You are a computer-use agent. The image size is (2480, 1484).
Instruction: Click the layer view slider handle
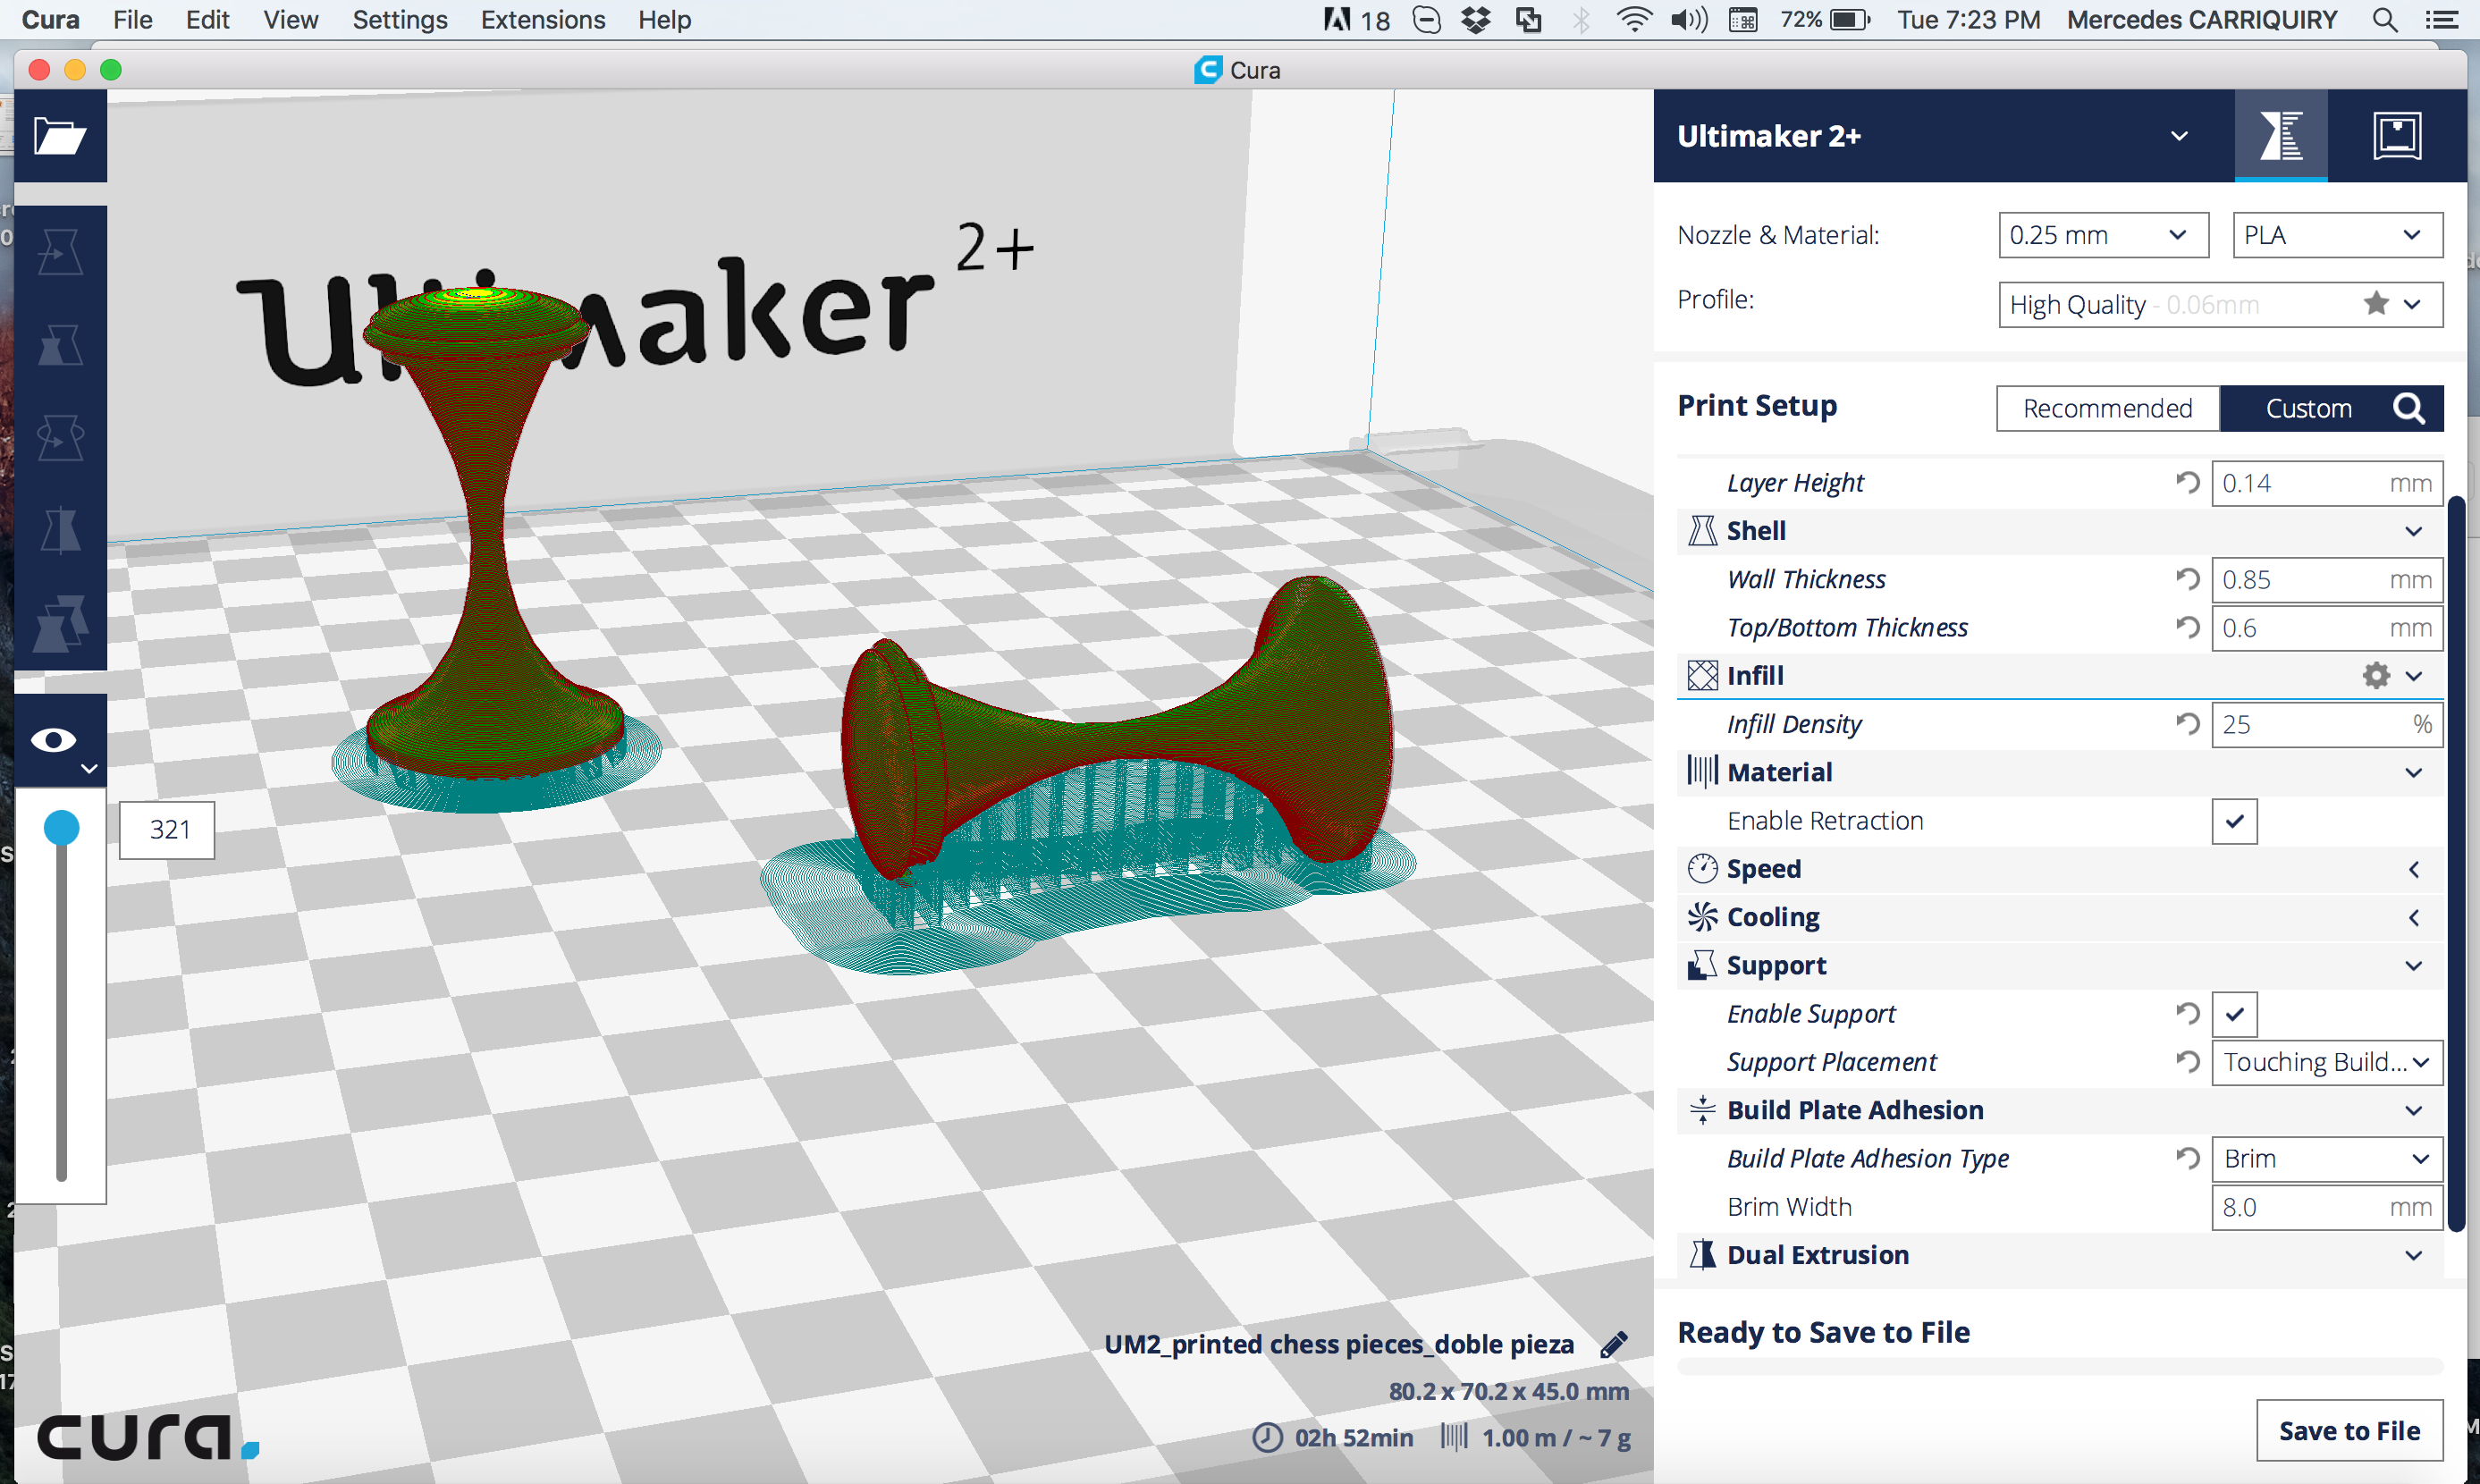pos(61,829)
